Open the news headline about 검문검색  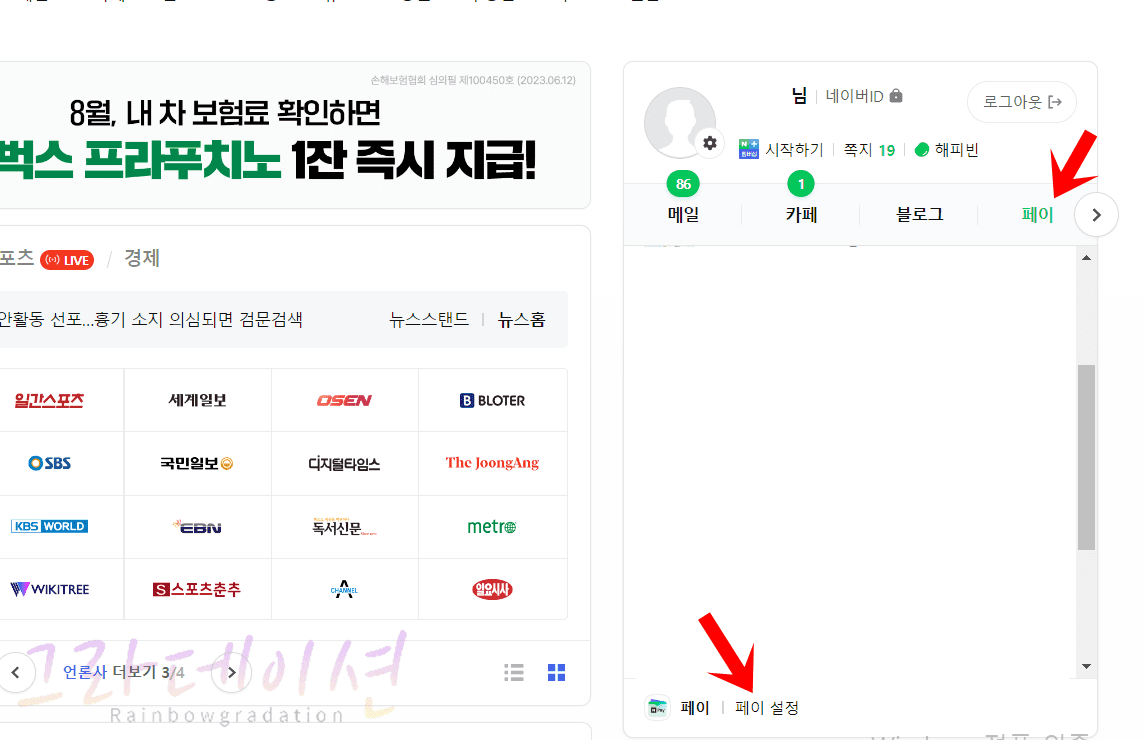click(x=151, y=319)
